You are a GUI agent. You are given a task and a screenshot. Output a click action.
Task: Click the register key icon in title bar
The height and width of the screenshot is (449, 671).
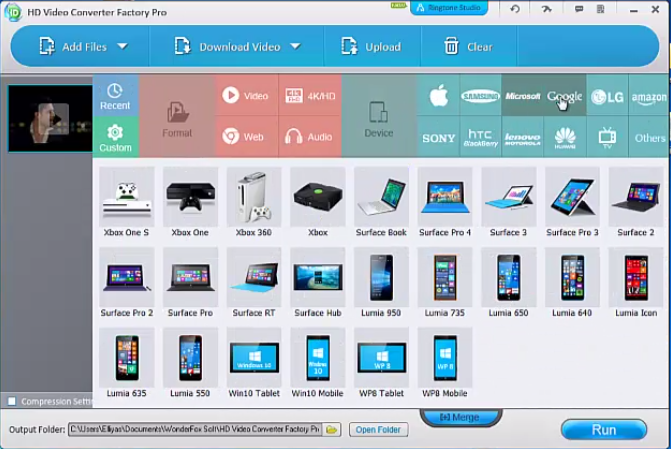click(x=546, y=9)
